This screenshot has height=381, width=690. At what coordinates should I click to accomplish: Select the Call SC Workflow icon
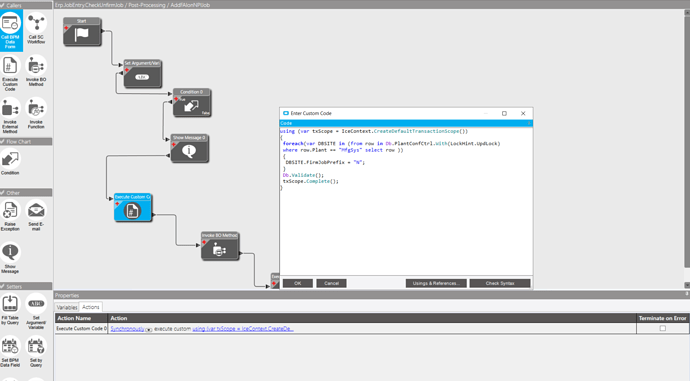pyautogui.click(x=36, y=29)
